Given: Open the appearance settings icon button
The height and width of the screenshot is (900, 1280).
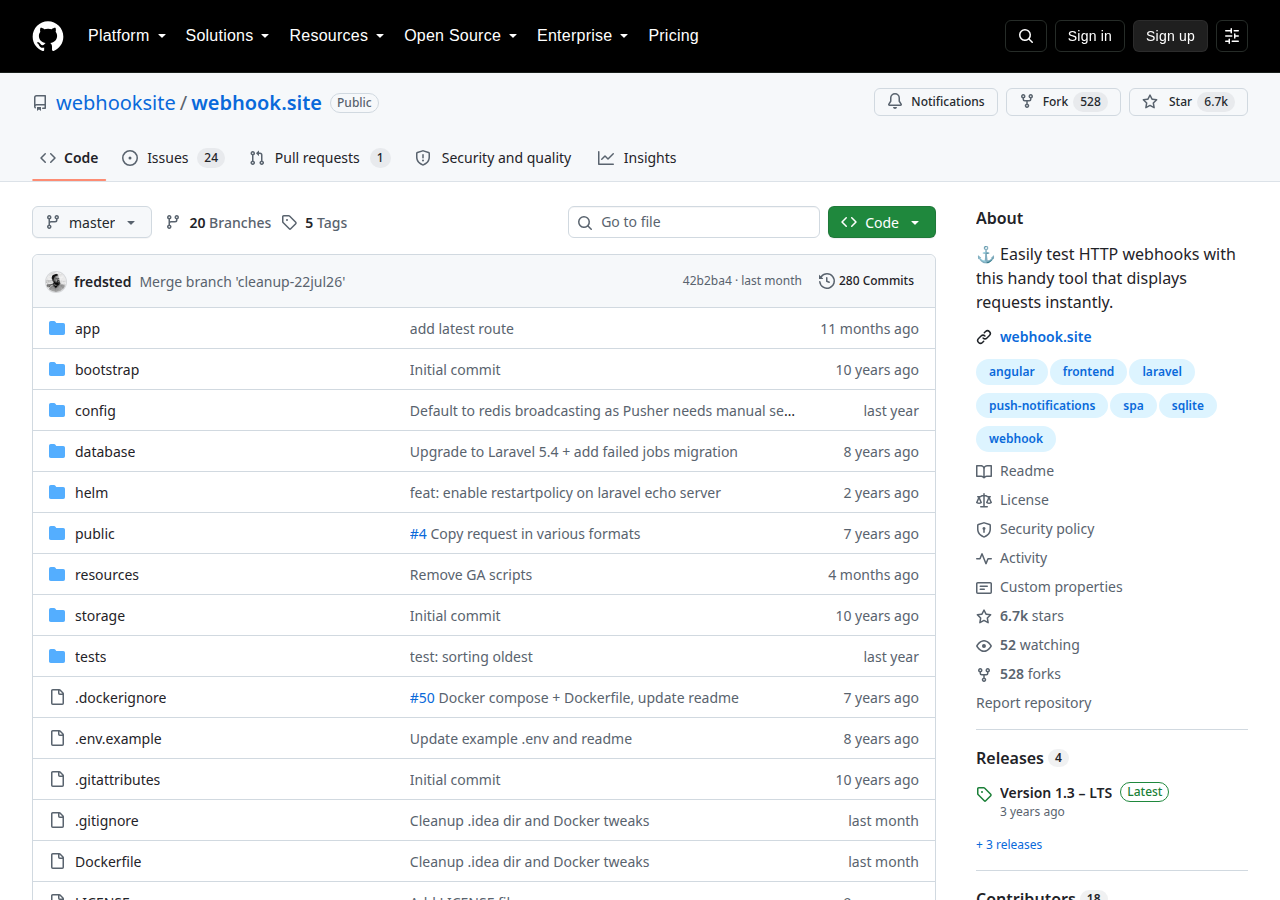Looking at the screenshot, I should tap(1232, 36).
